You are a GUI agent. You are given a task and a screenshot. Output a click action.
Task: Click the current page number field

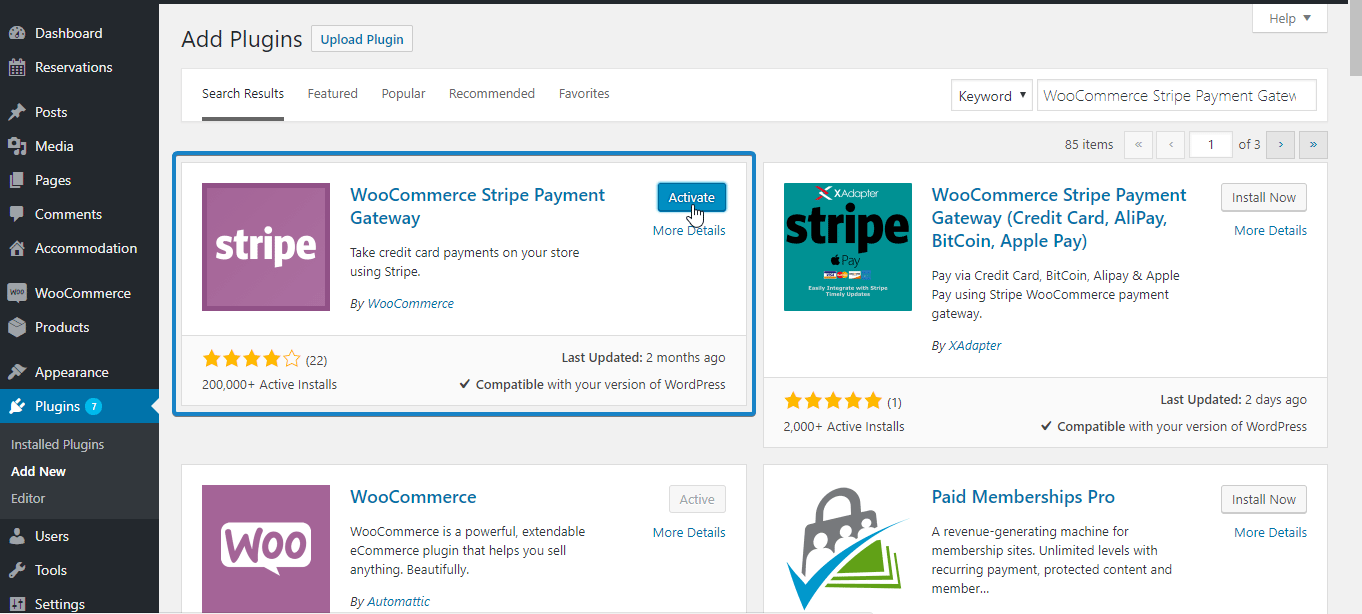coord(1211,145)
